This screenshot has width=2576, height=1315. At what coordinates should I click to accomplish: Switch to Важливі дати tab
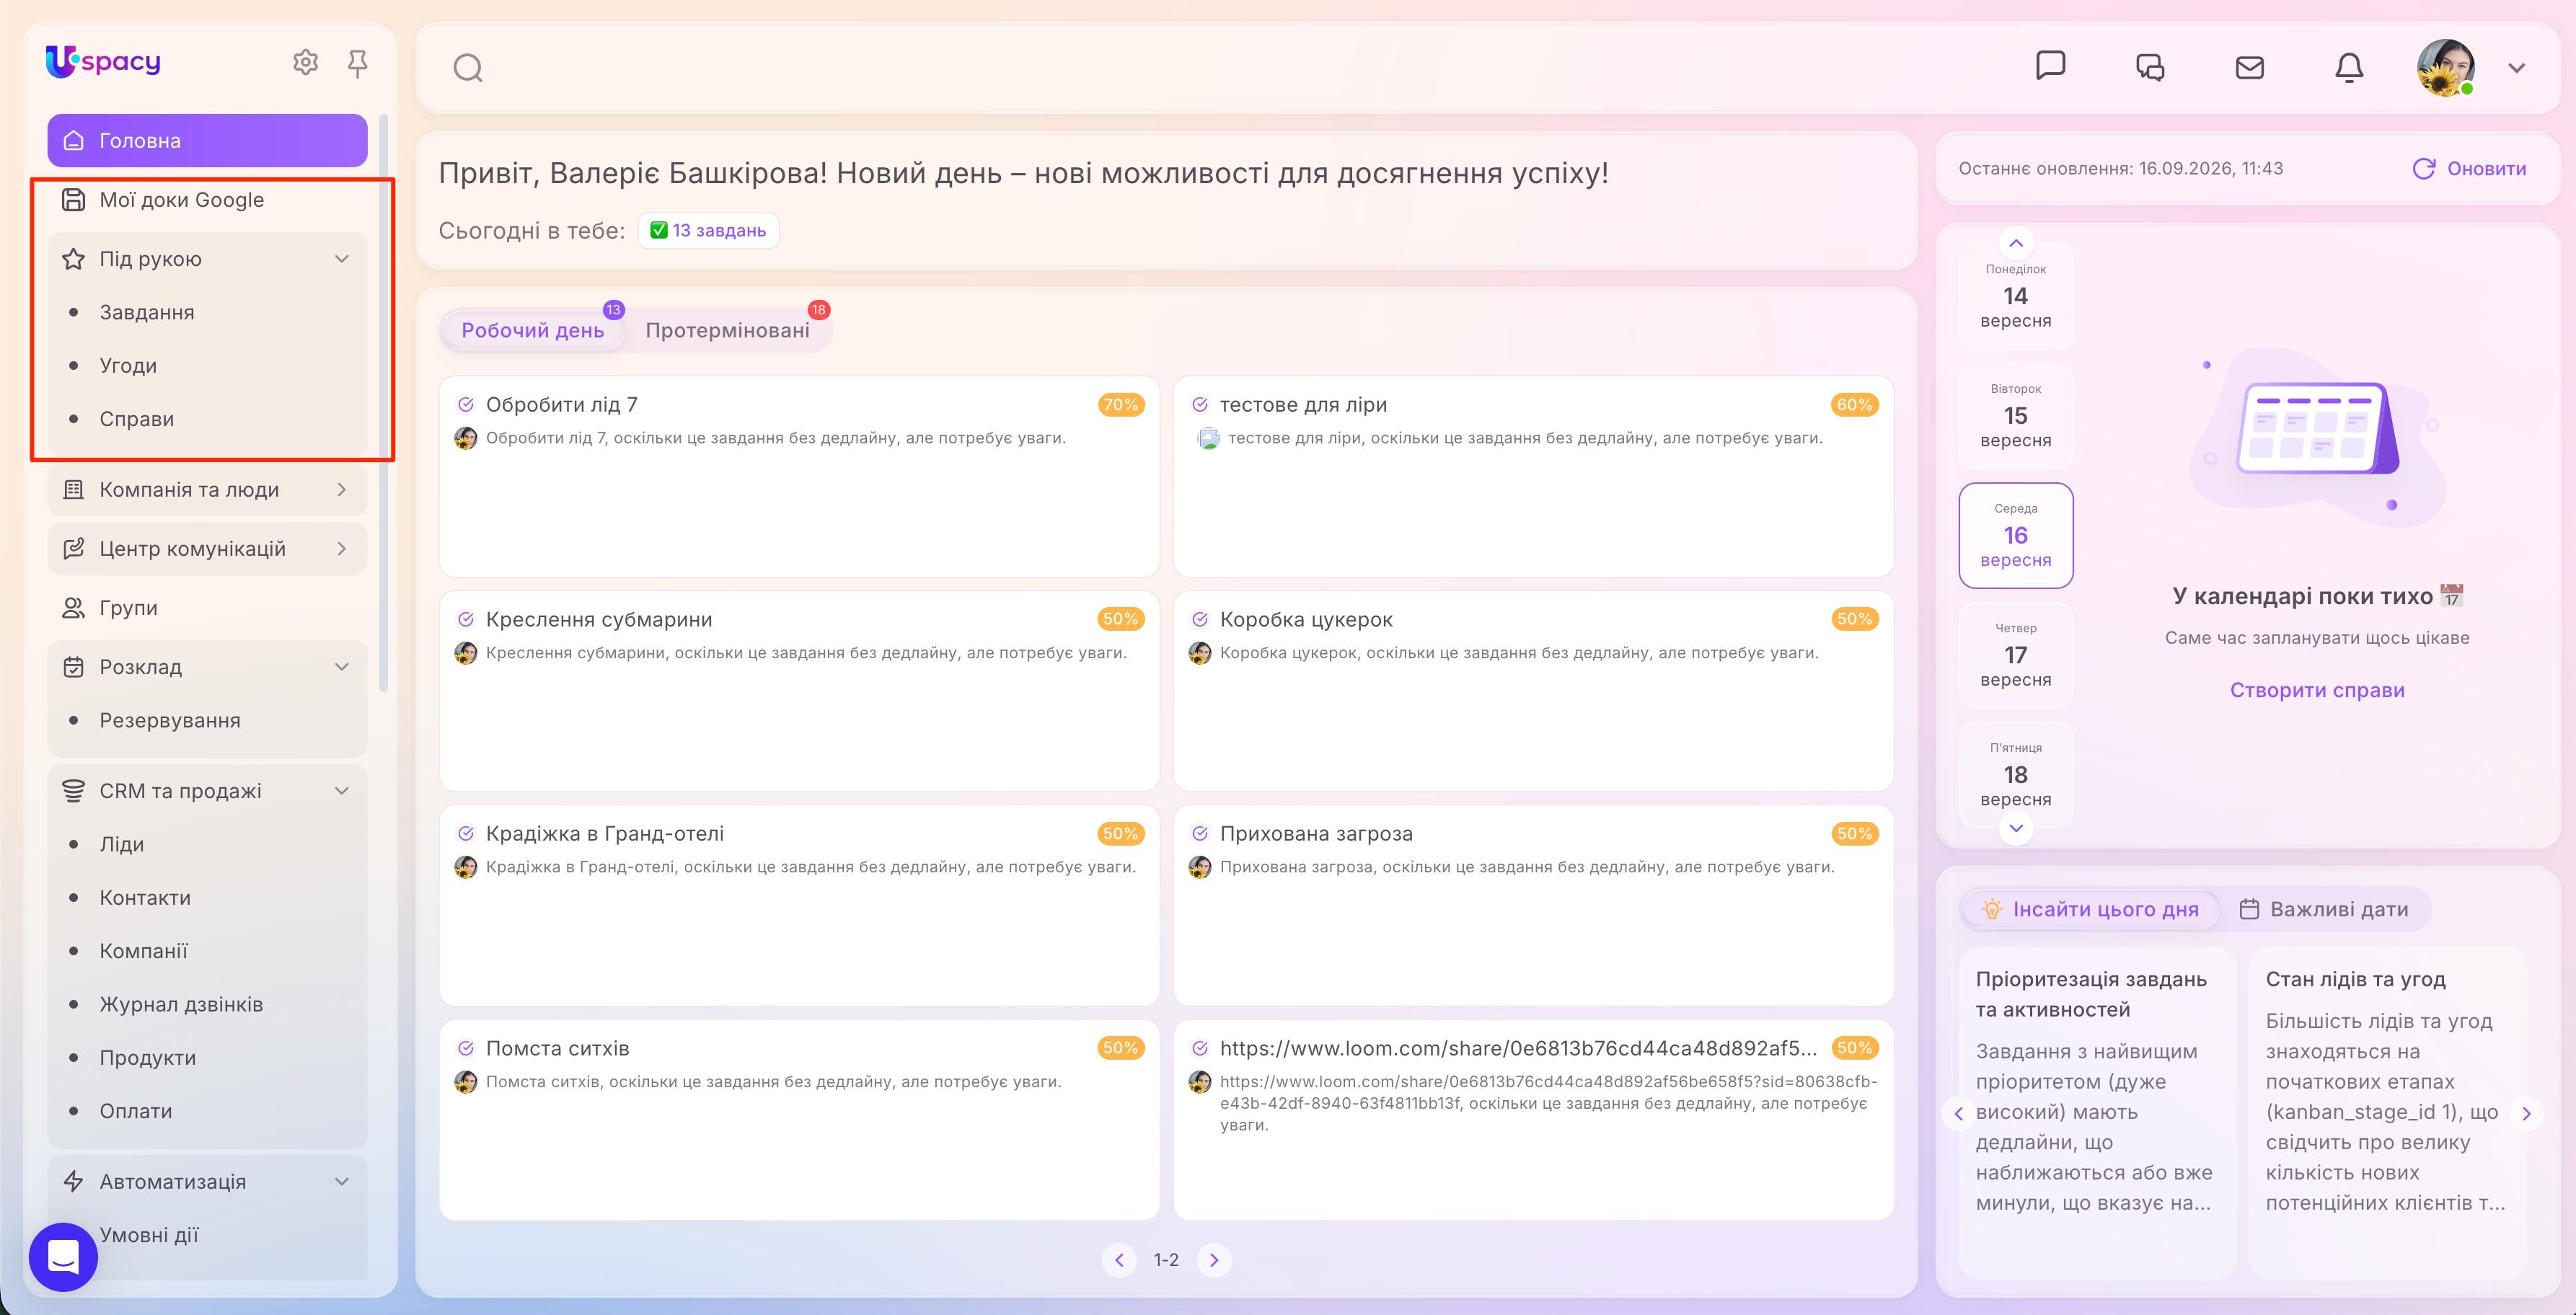click(2323, 909)
